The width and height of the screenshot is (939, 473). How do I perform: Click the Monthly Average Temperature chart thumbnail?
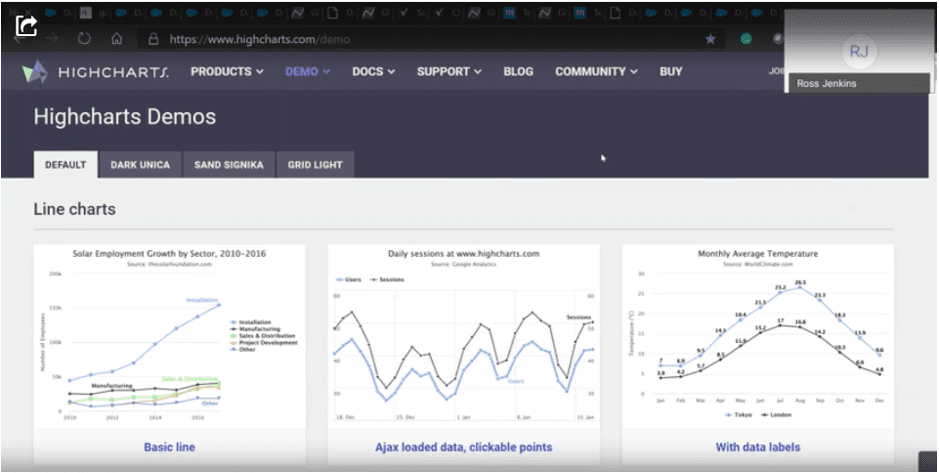758,336
